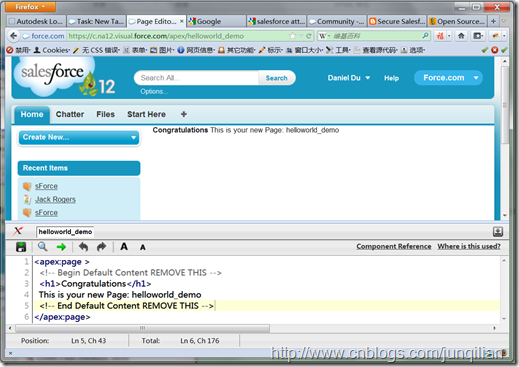Switch to the Home tab

(32, 114)
